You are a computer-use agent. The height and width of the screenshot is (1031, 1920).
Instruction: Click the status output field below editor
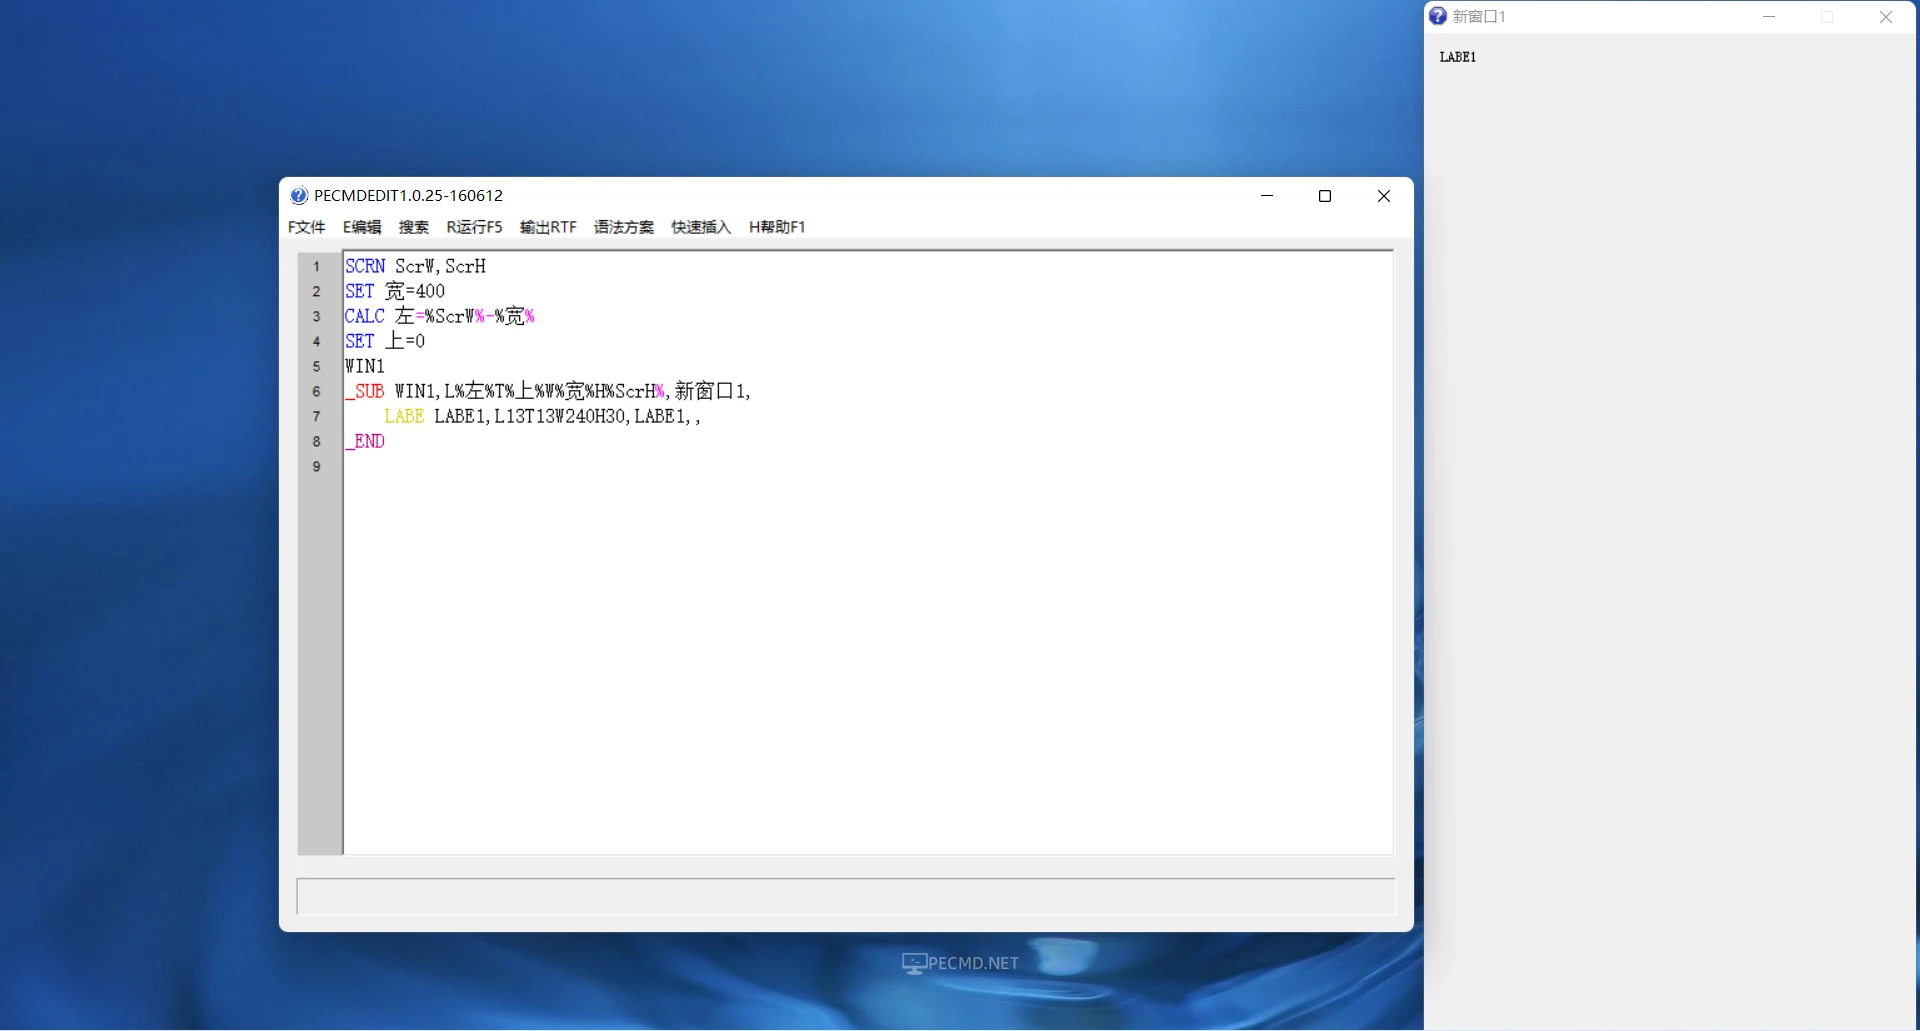pyautogui.click(x=846, y=896)
